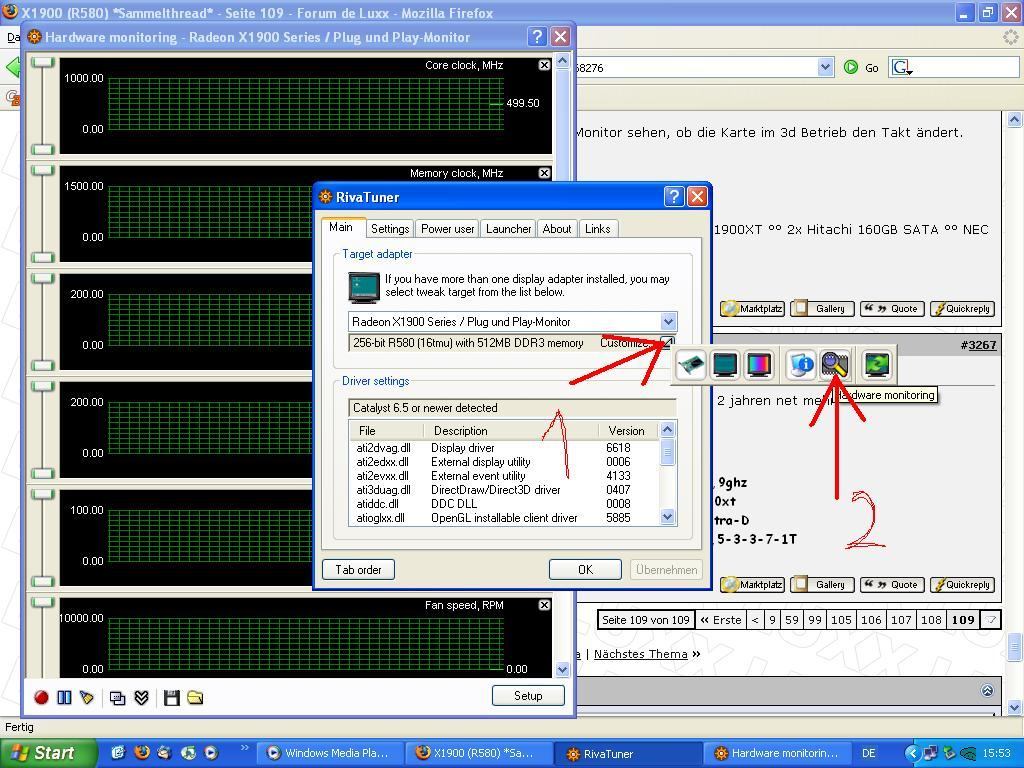Go to forum page 108

coord(931,620)
